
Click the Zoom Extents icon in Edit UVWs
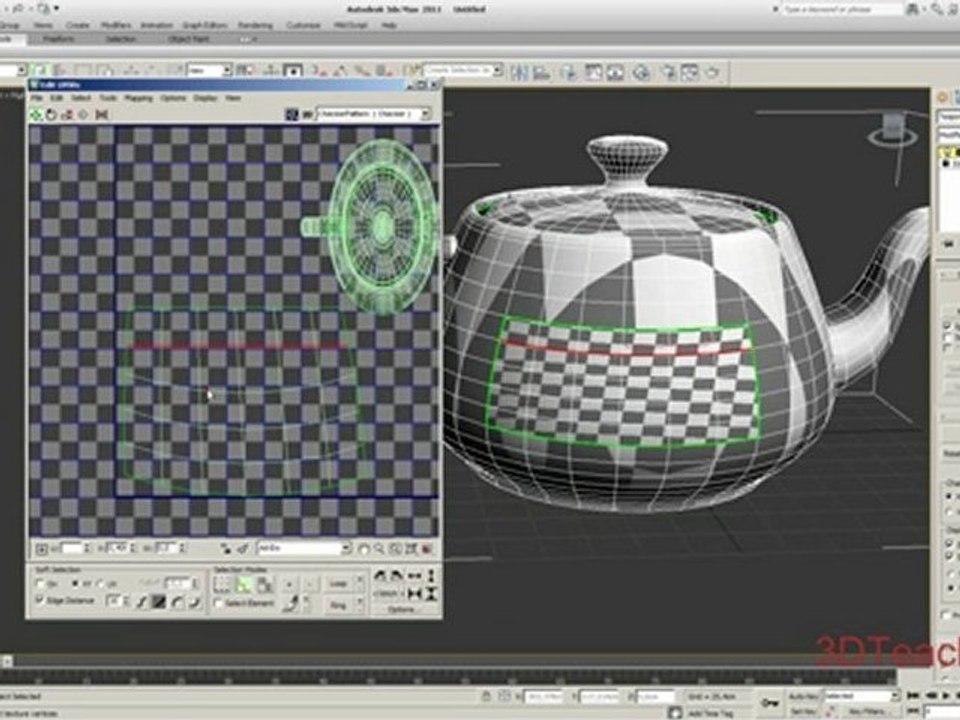tap(411, 549)
